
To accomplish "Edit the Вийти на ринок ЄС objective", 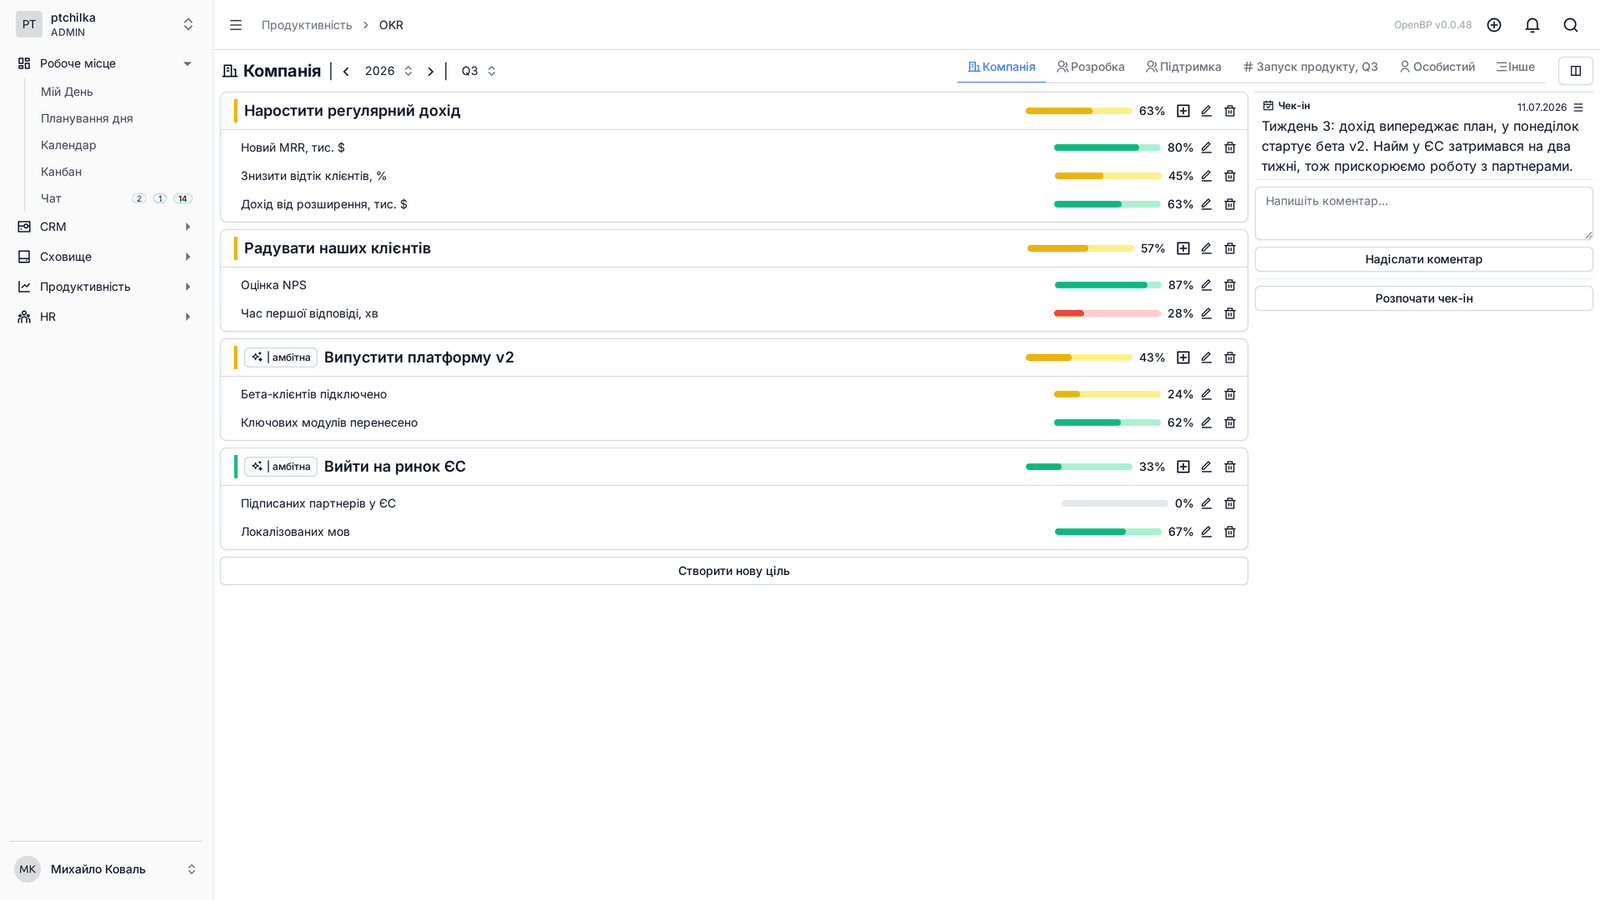I will 1206,467.
